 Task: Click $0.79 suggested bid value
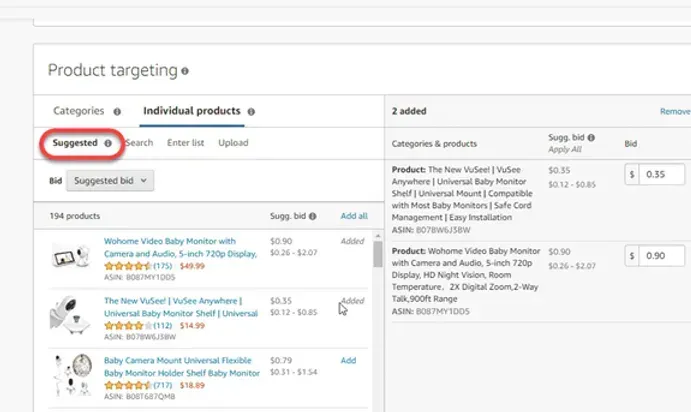tap(281, 360)
